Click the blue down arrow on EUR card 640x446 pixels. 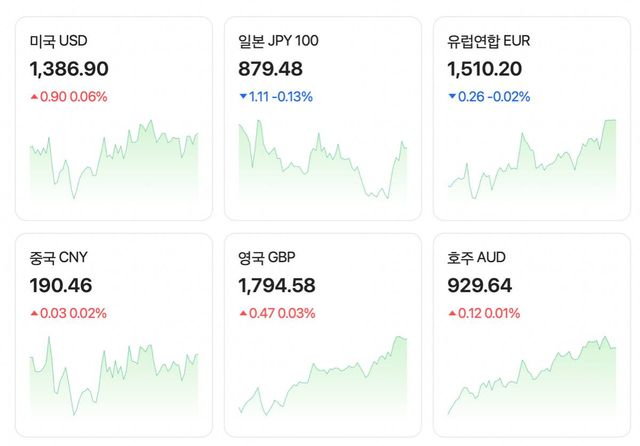click(452, 97)
